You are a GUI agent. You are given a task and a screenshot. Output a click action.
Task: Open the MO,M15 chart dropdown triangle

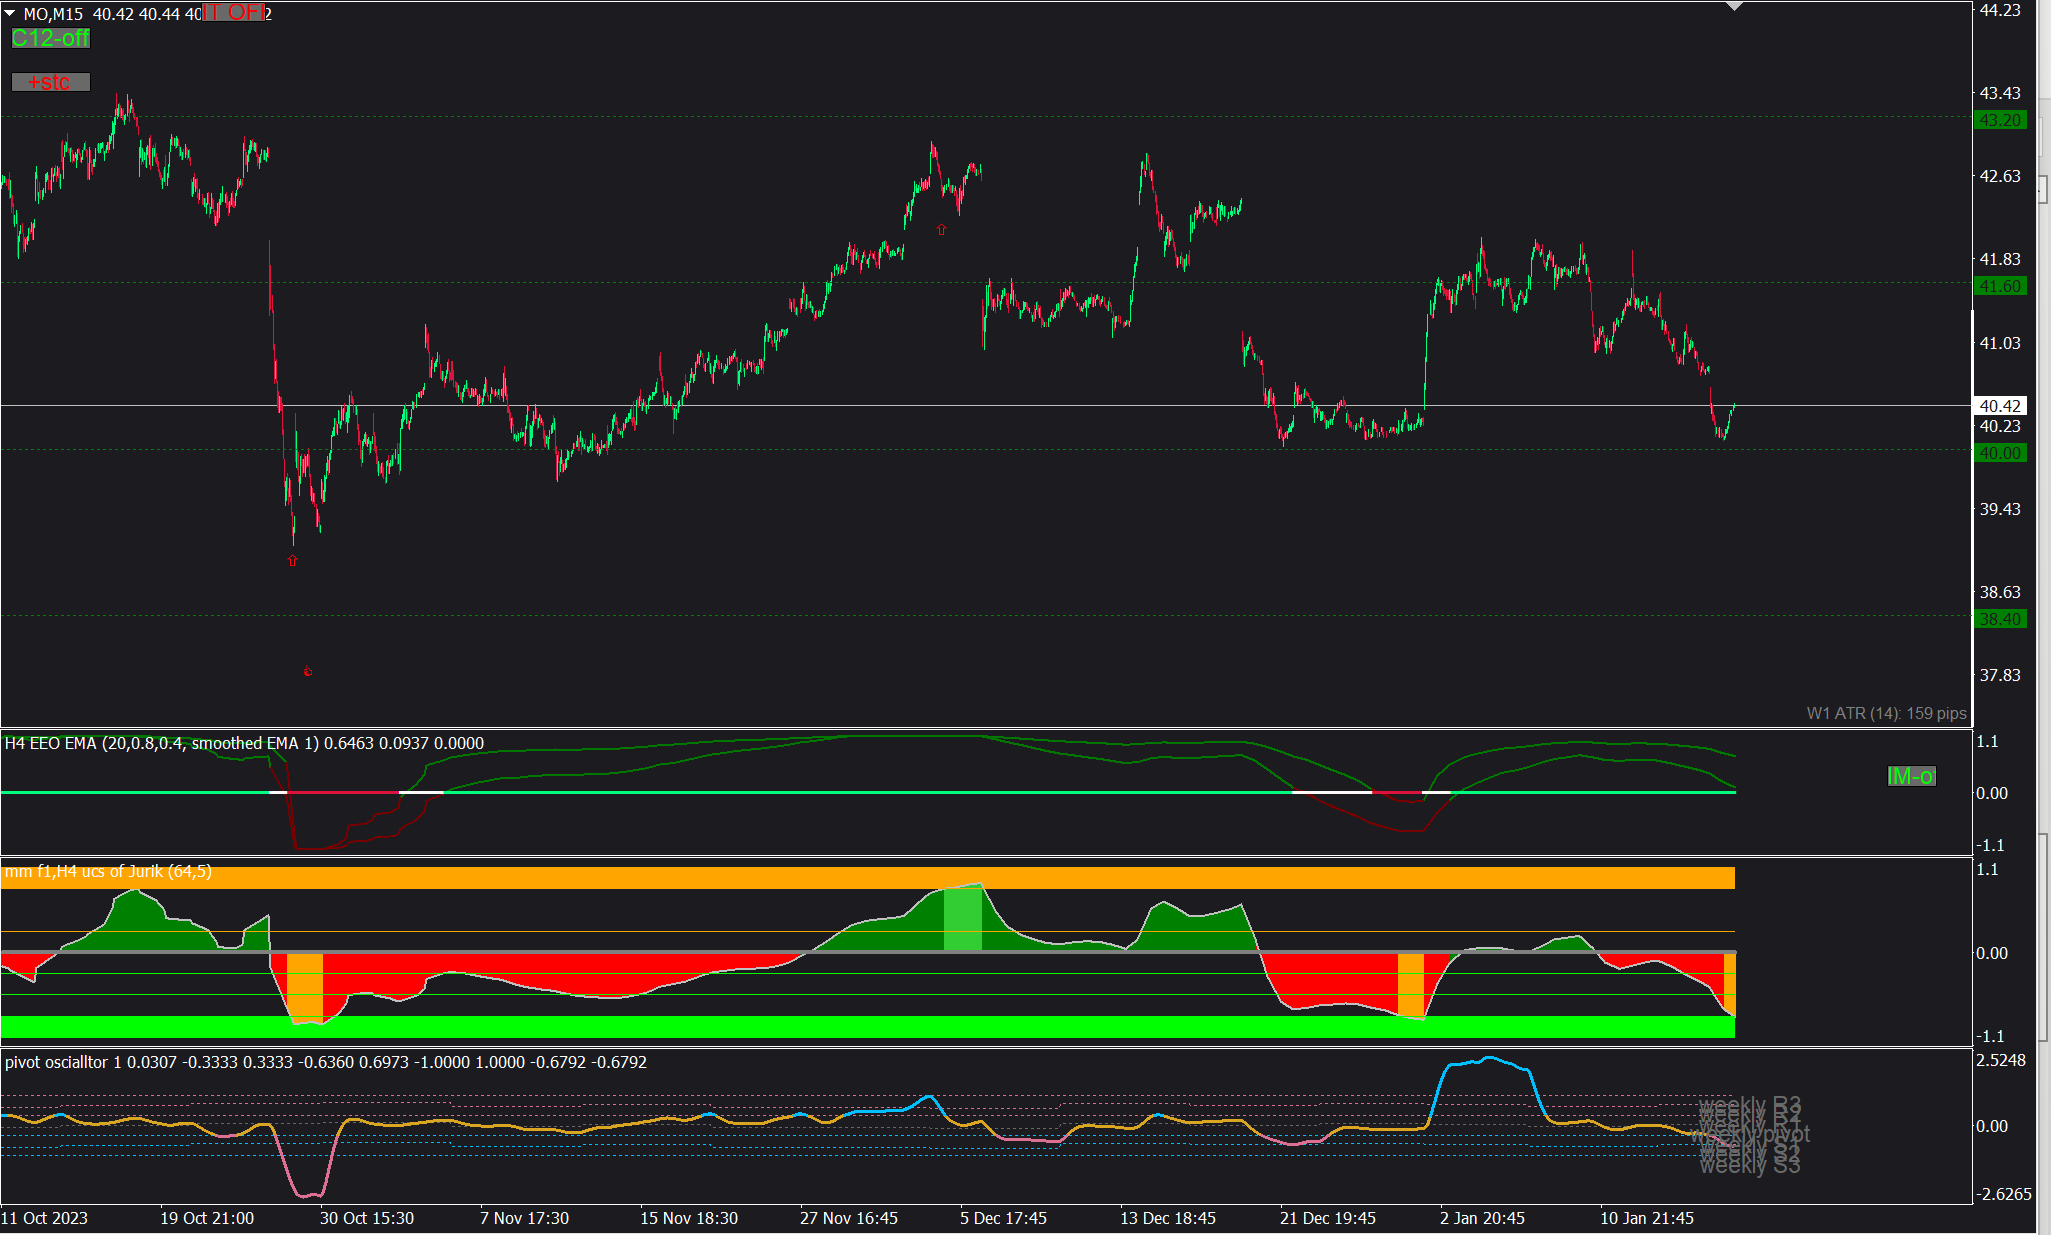coord(10,13)
